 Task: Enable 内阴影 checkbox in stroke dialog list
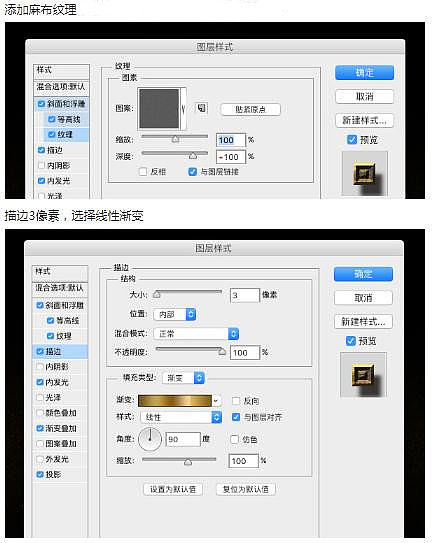coord(39,366)
